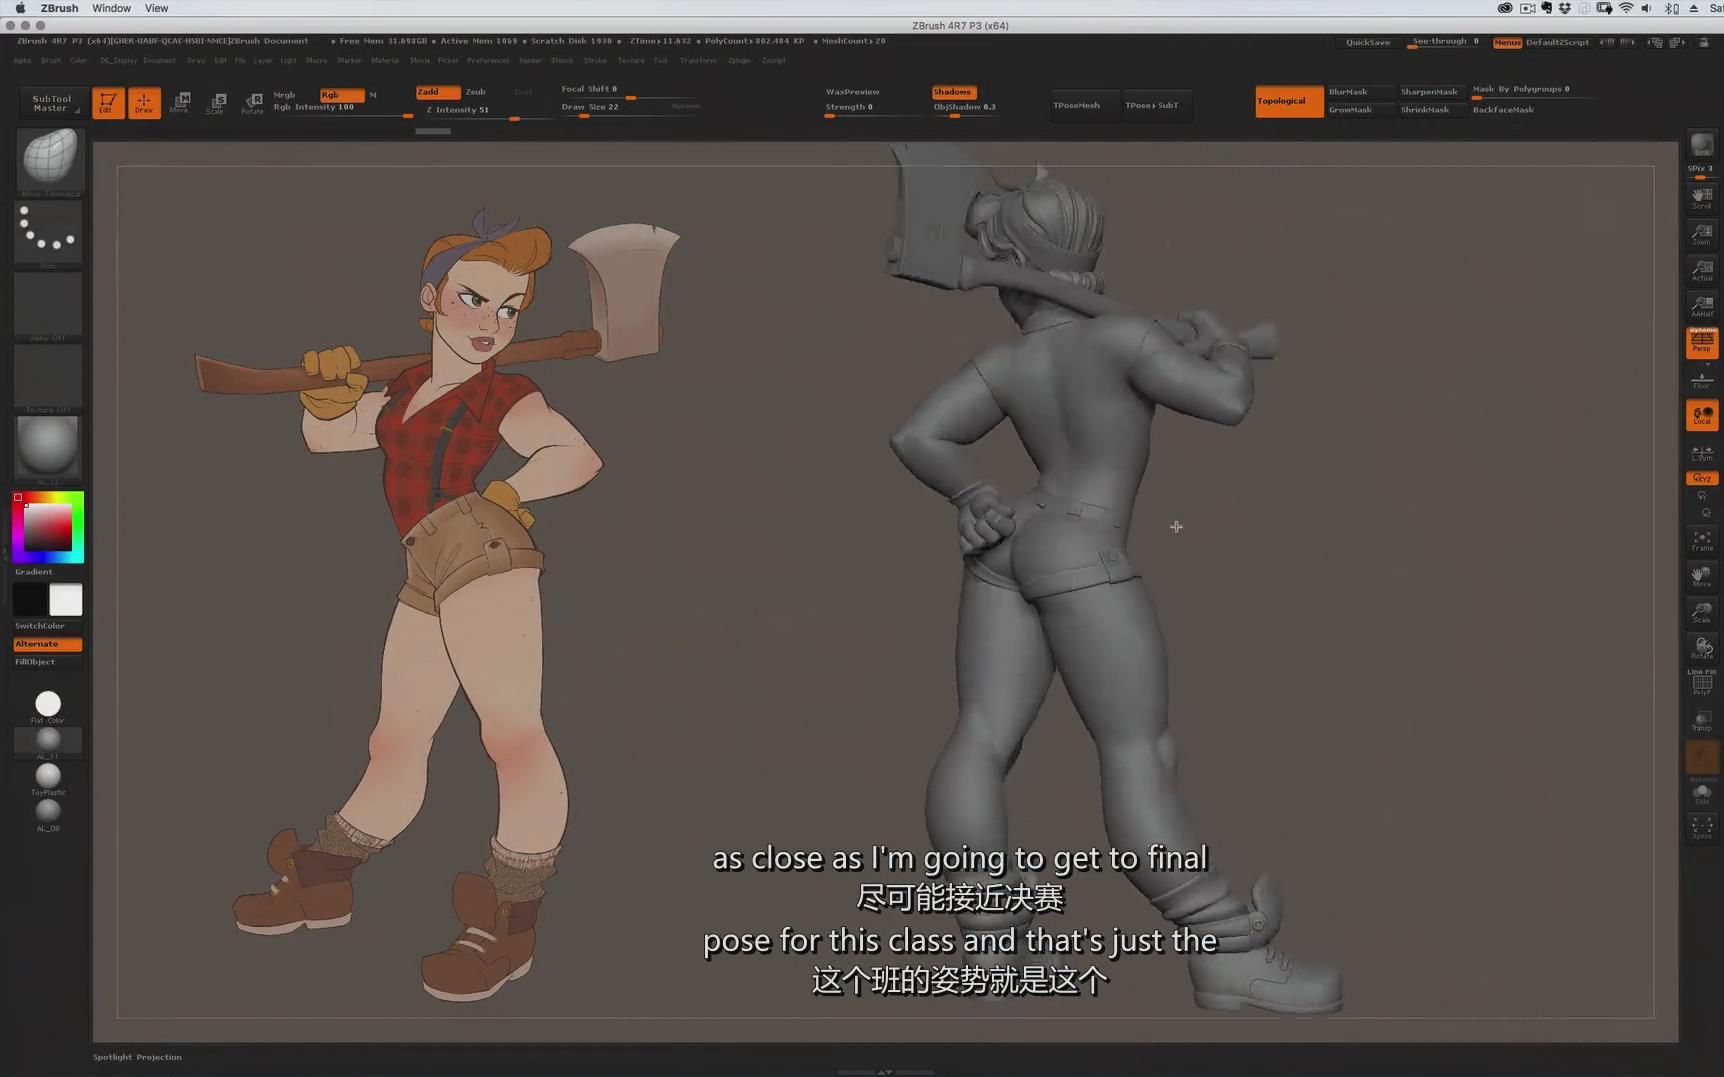This screenshot has height=1077, width=1724.
Task: Click the SharpenMask button
Action: (x=1430, y=92)
